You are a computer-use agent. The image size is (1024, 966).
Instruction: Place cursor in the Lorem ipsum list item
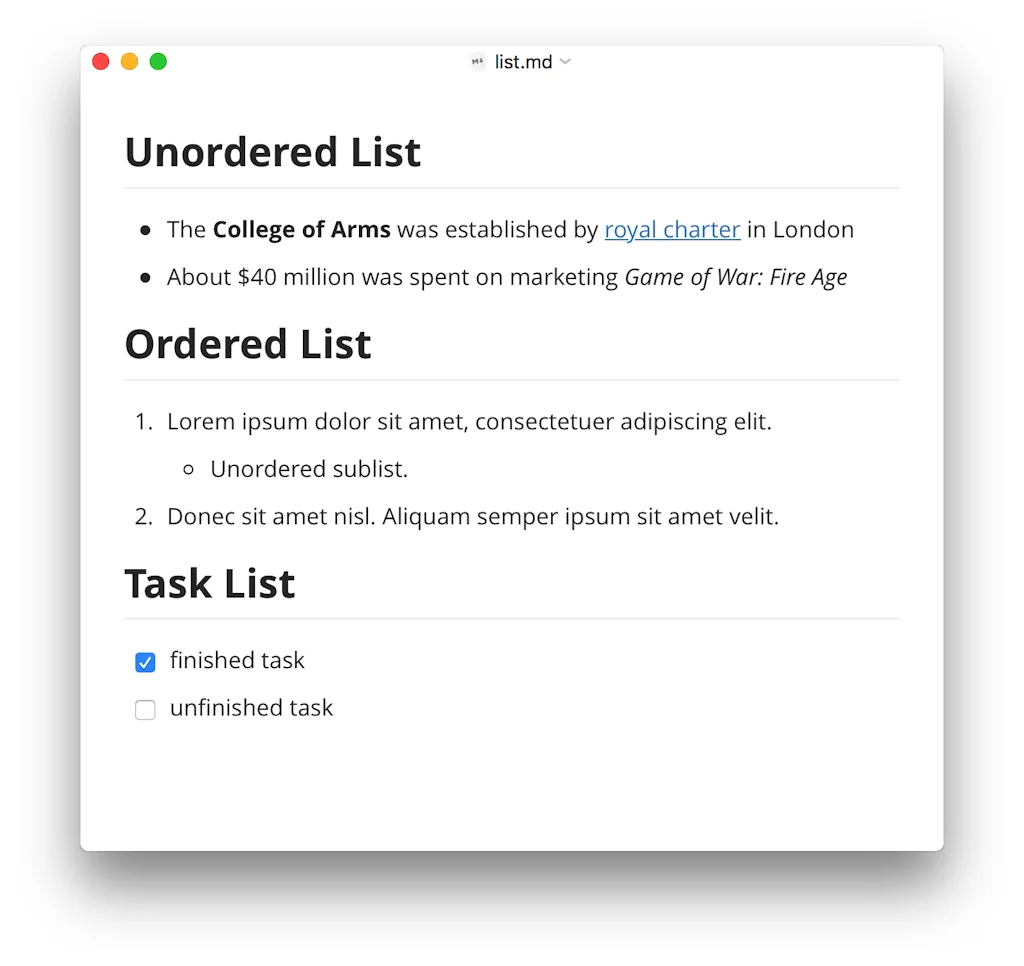468,422
